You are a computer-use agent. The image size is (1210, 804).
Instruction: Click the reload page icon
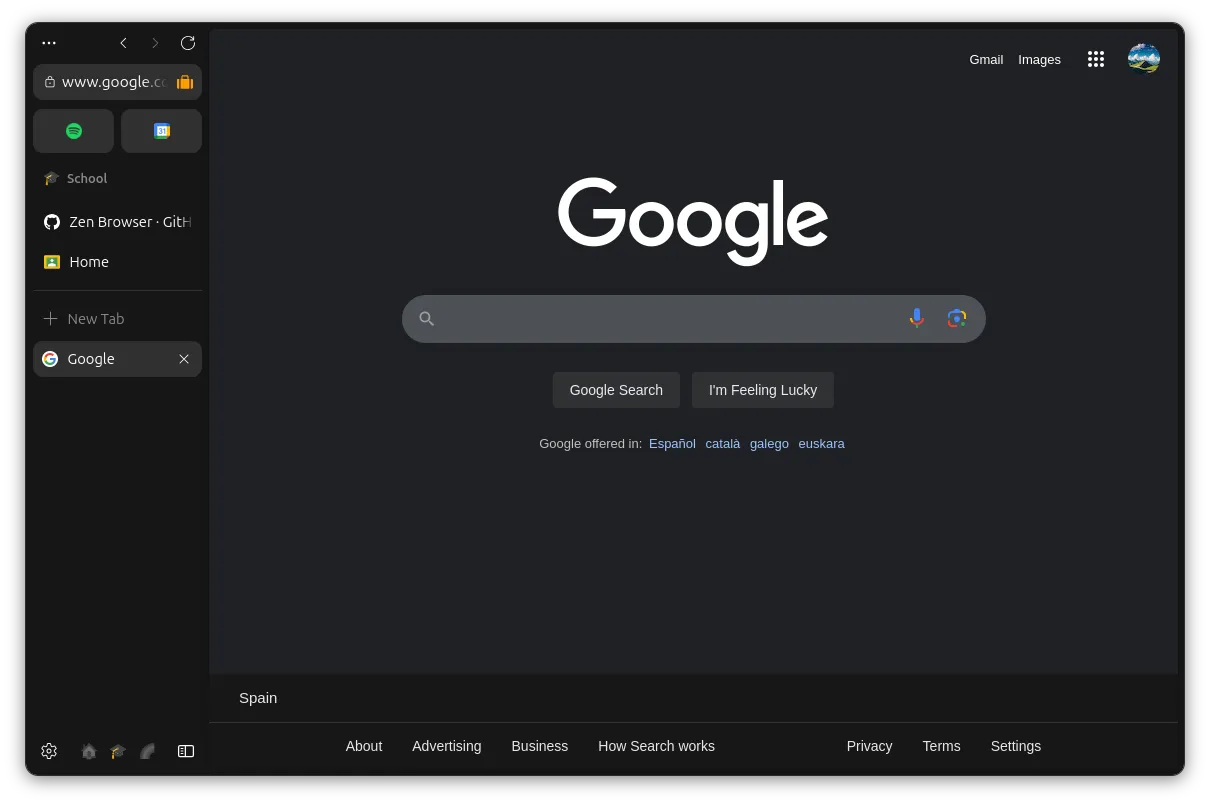[x=187, y=43]
